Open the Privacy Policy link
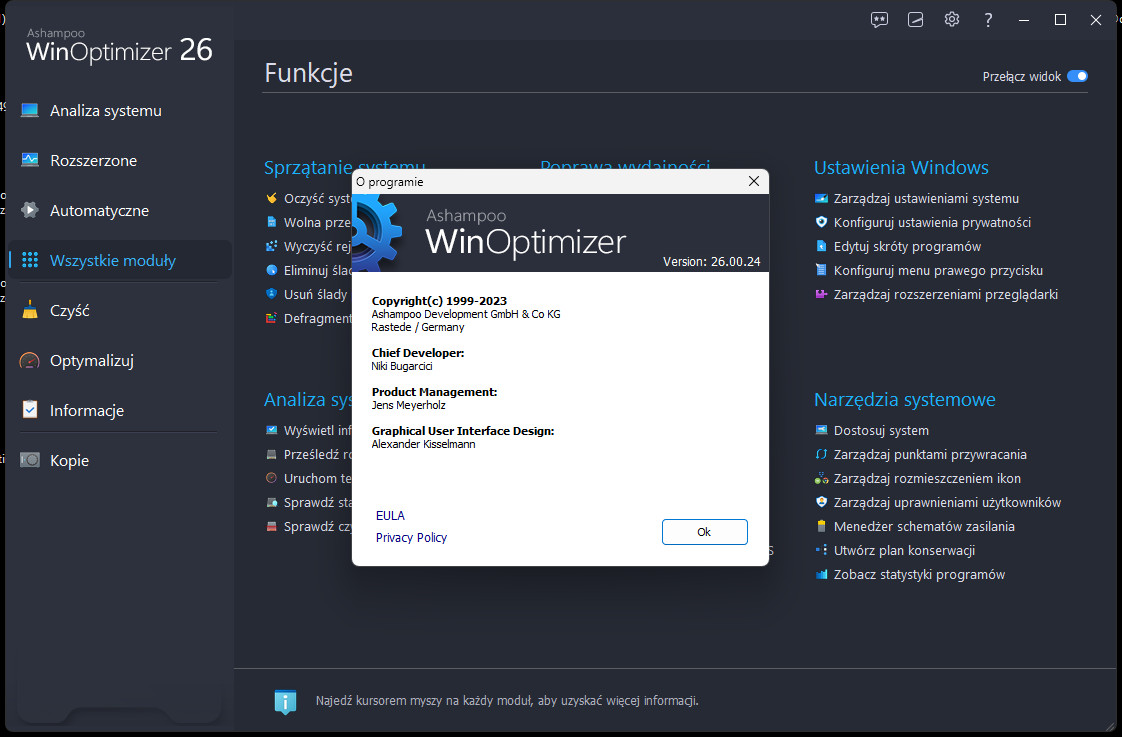1122x737 pixels. [411, 537]
